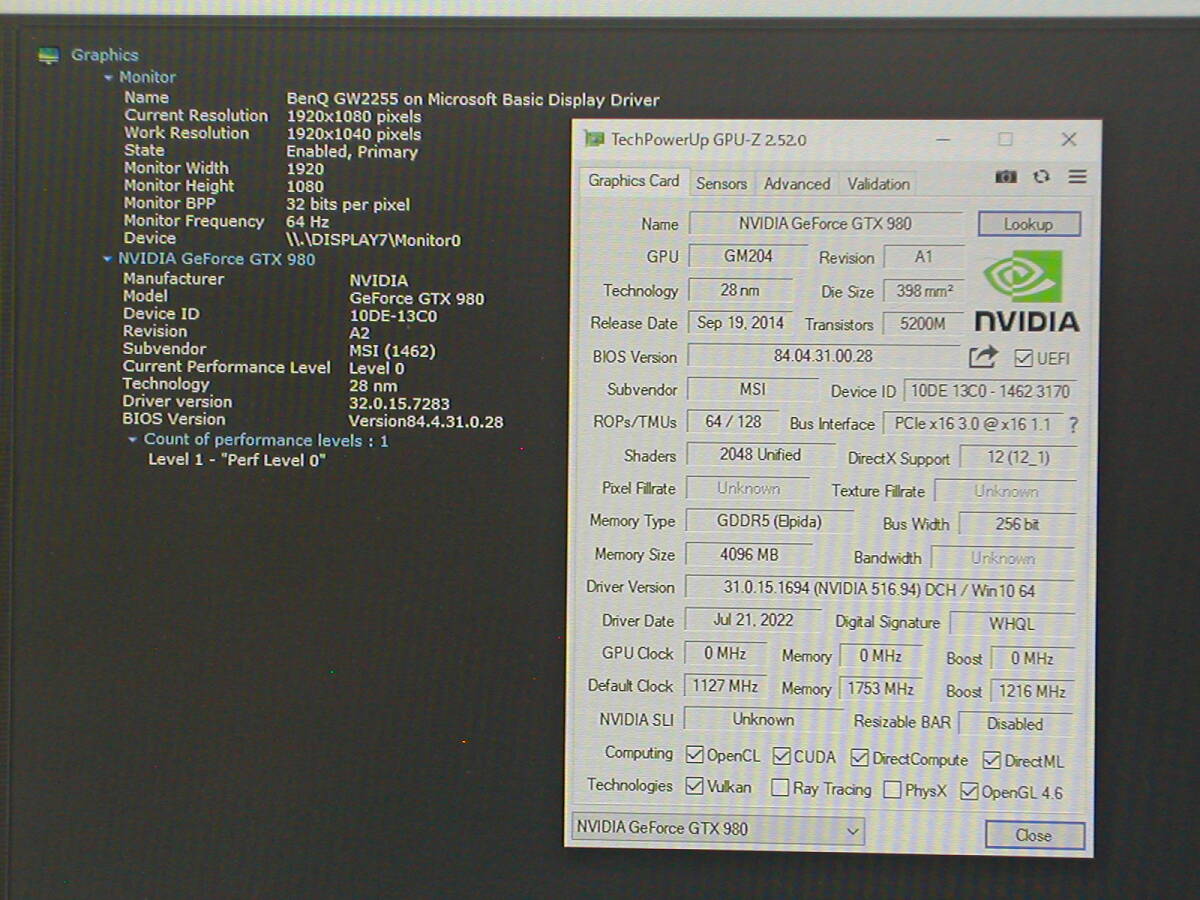Toggle the OpenCL checkbox
Image resolution: width=1200 pixels, height=900 pixels.
point(695,755)
